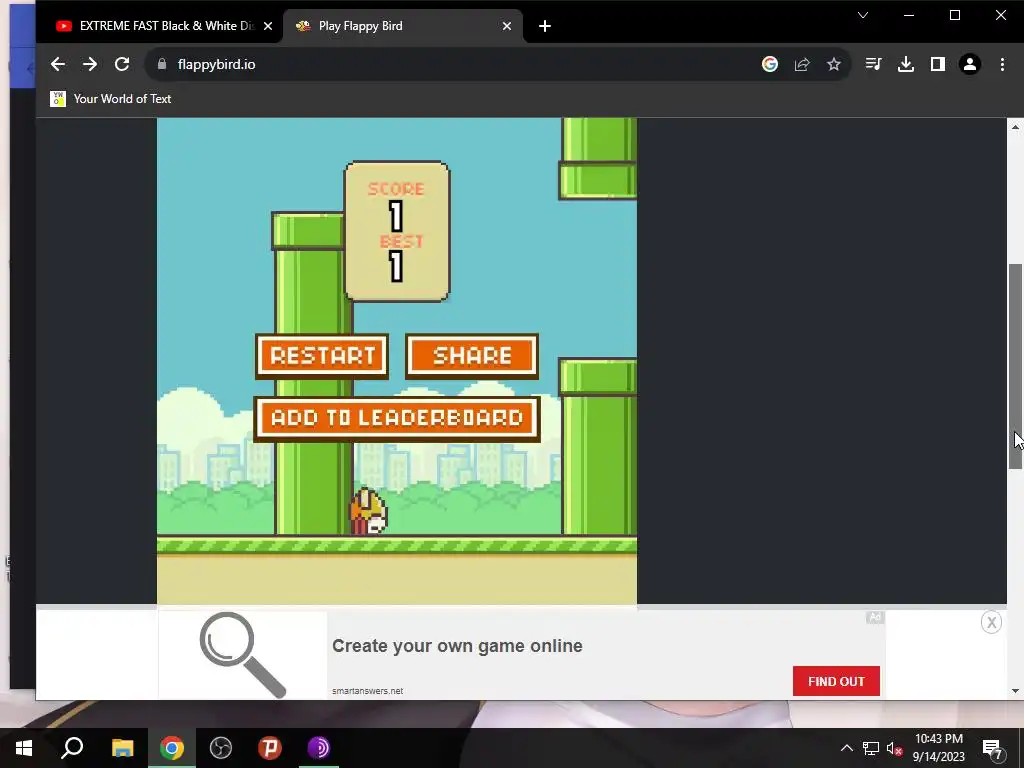The width and height of the screenshot is (1024, 768).
Task: Open the red P app in taskbar
Action: (270, 748)
